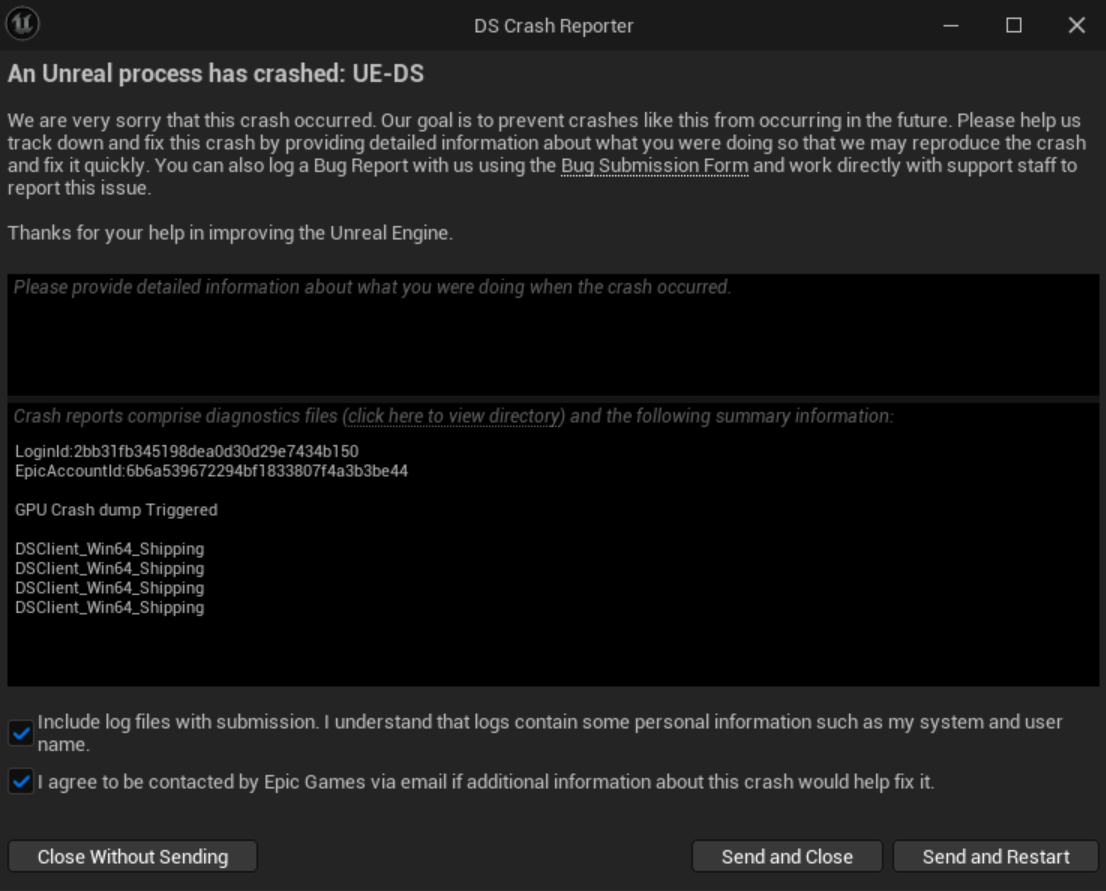Toggle the Epic Games email contact checkbox
The height and width of the screenshot is (891, 1106).
[x=20, y=782]
